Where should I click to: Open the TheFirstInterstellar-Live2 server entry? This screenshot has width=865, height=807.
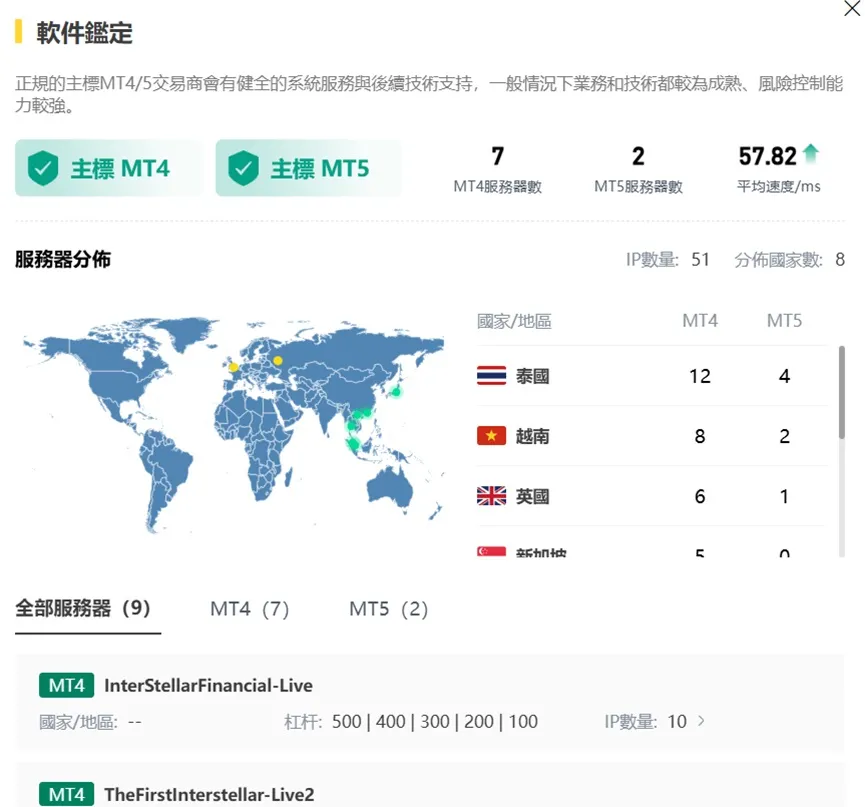coord(429,785)
